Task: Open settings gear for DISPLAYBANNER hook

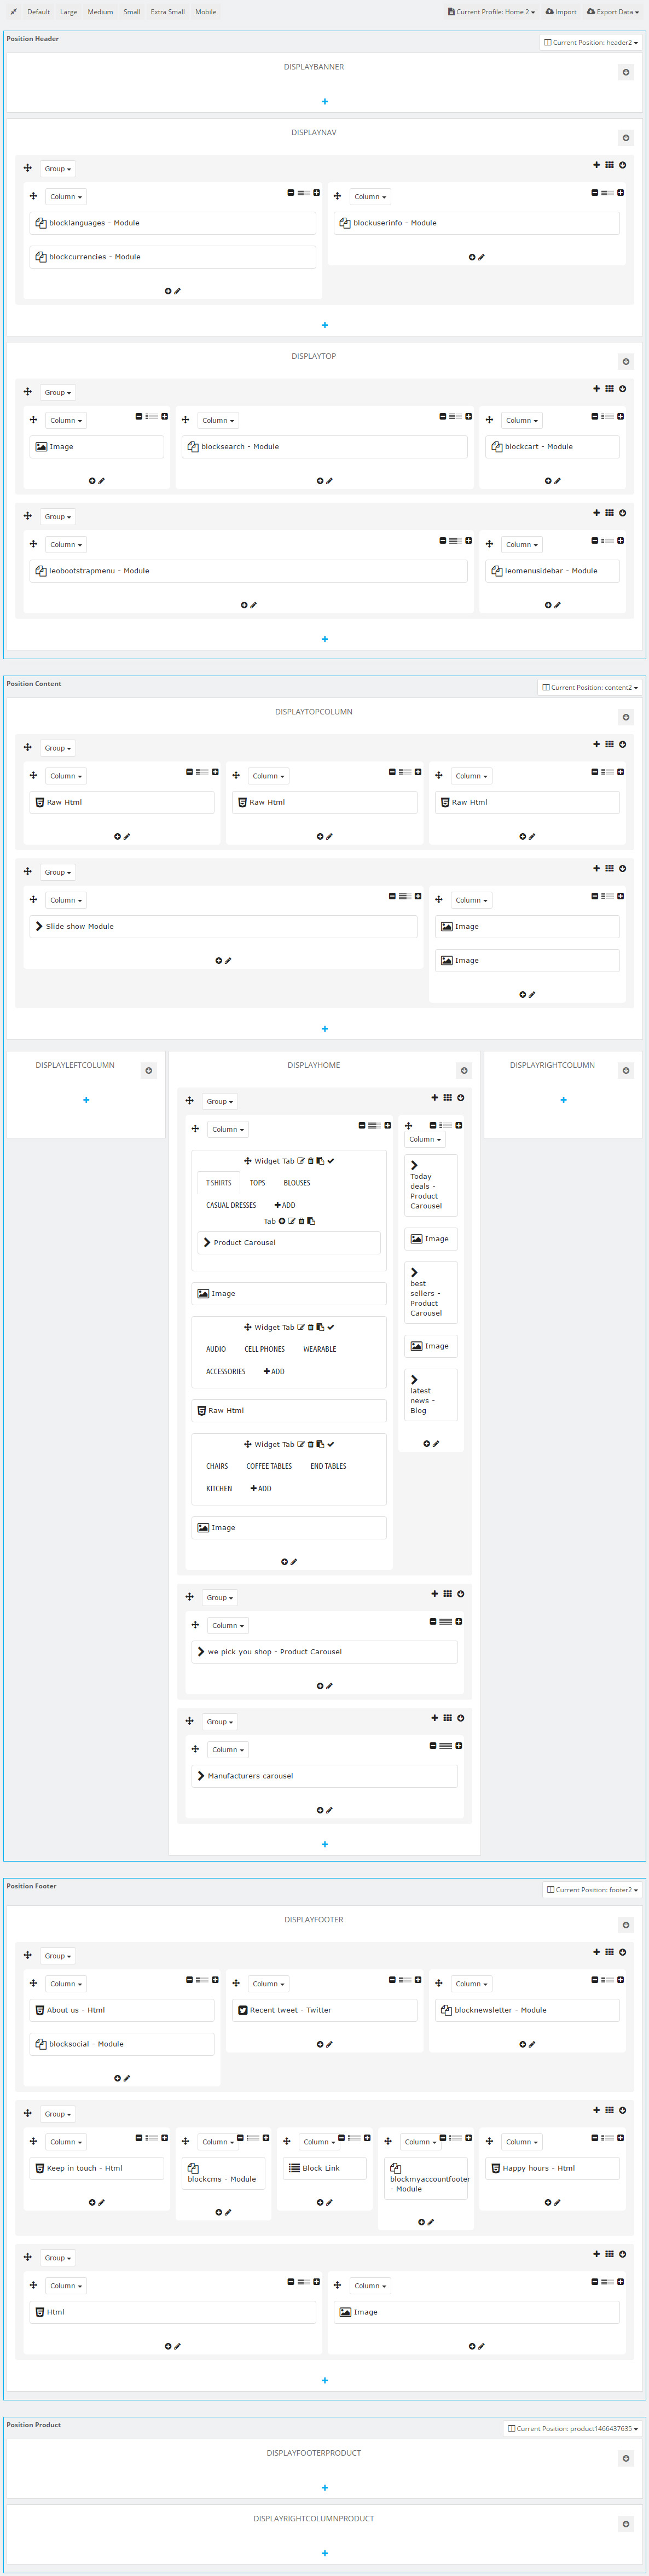Action: [x=626, y=72]
